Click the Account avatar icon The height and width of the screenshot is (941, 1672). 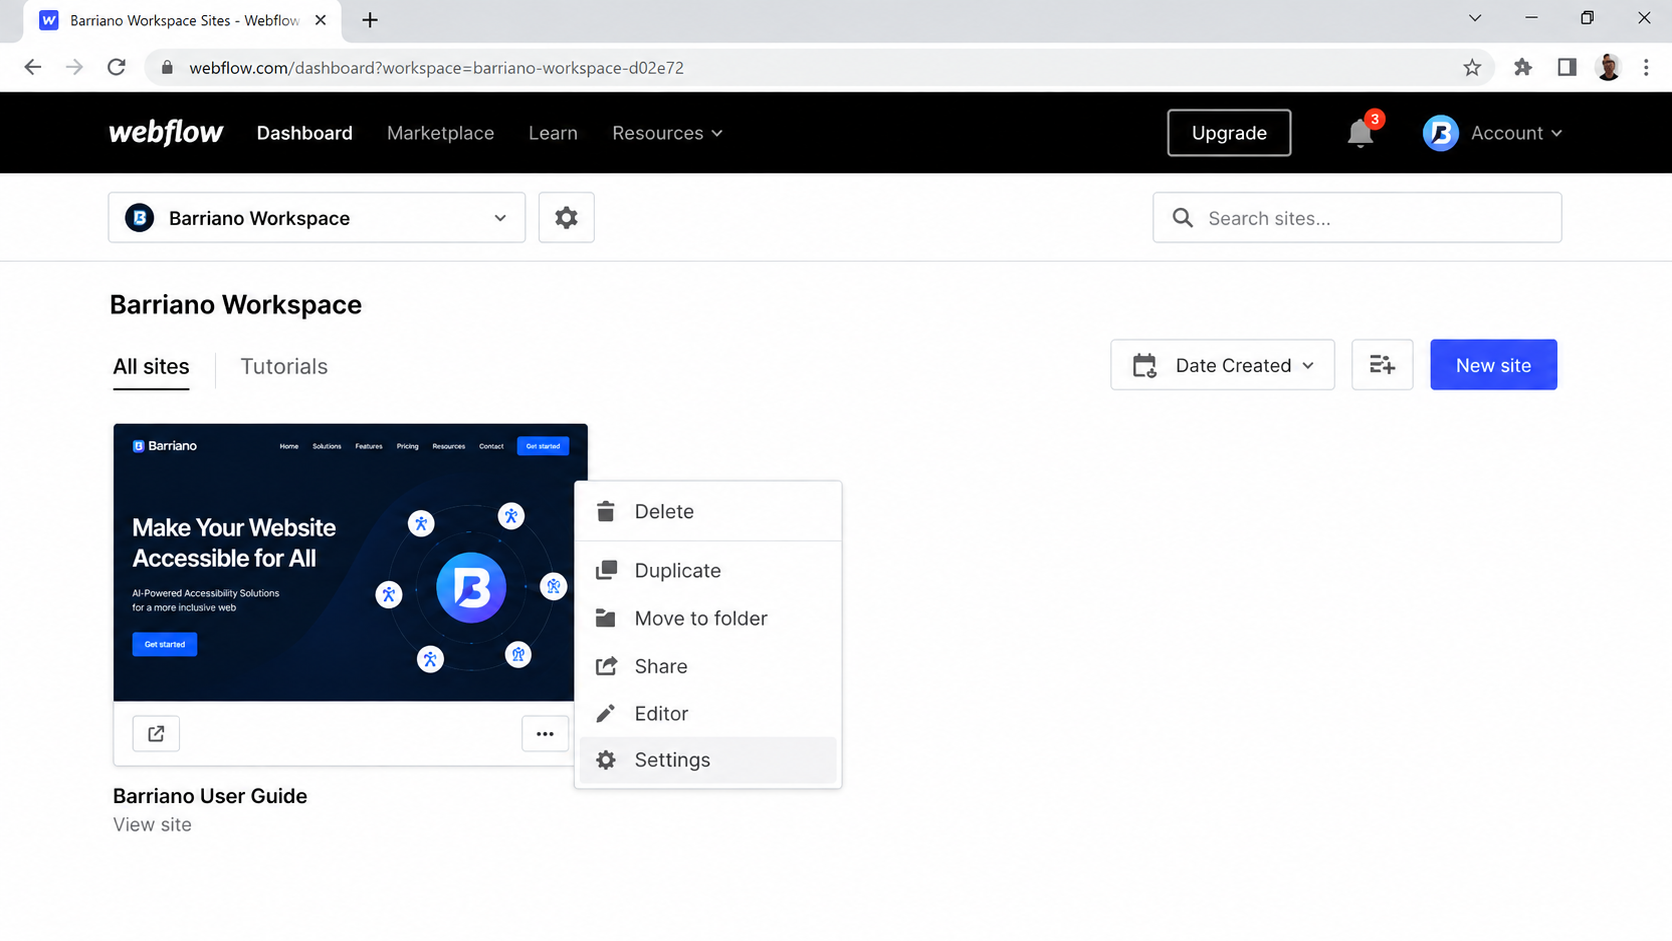point(1440,133)
